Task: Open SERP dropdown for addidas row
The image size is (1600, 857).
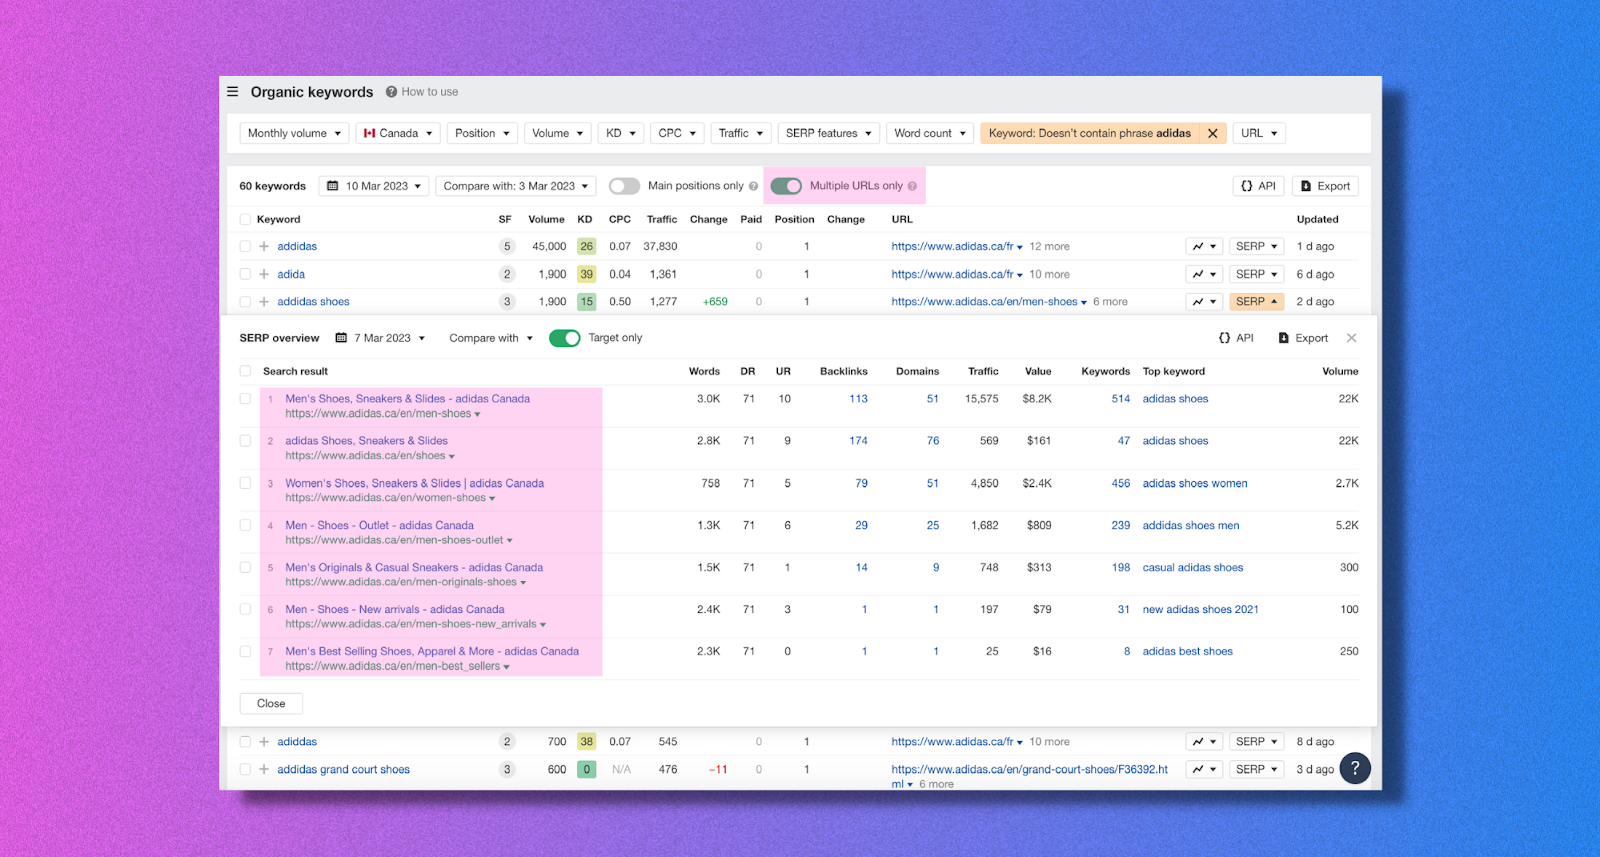Action: coord(1256,246)
